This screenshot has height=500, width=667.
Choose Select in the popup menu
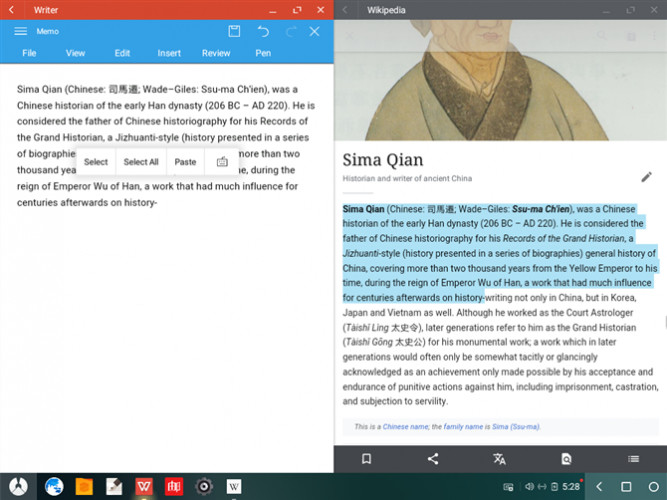(x=96, y=162)
